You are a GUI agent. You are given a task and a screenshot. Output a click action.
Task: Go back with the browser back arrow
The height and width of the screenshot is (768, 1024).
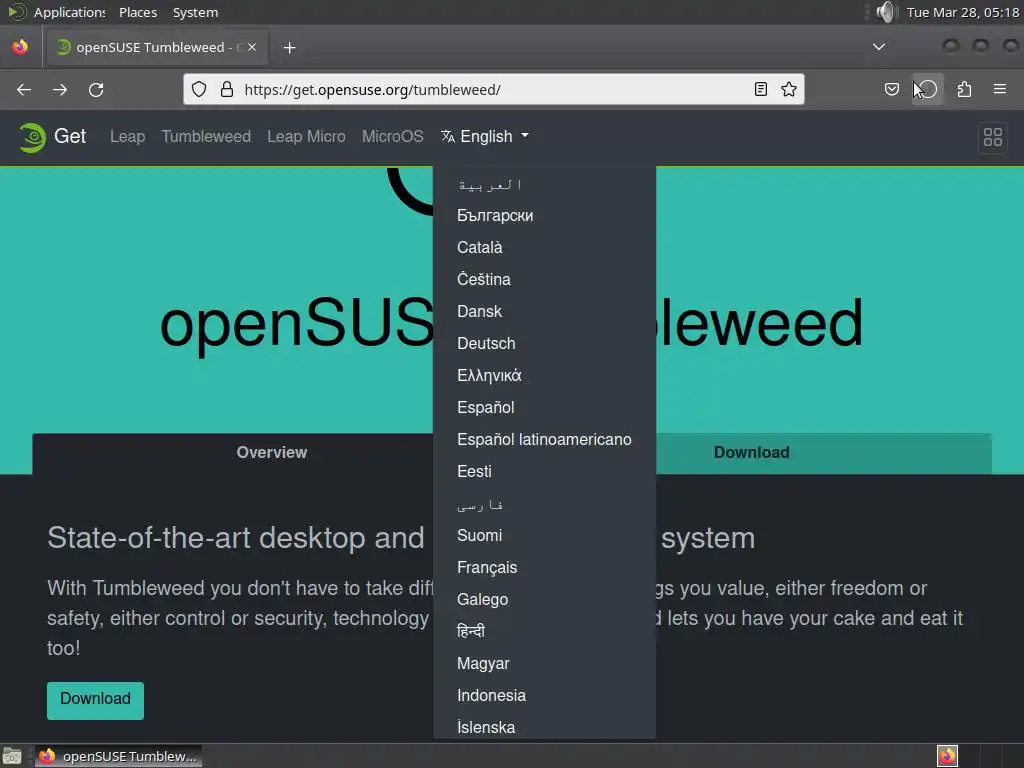24,89
